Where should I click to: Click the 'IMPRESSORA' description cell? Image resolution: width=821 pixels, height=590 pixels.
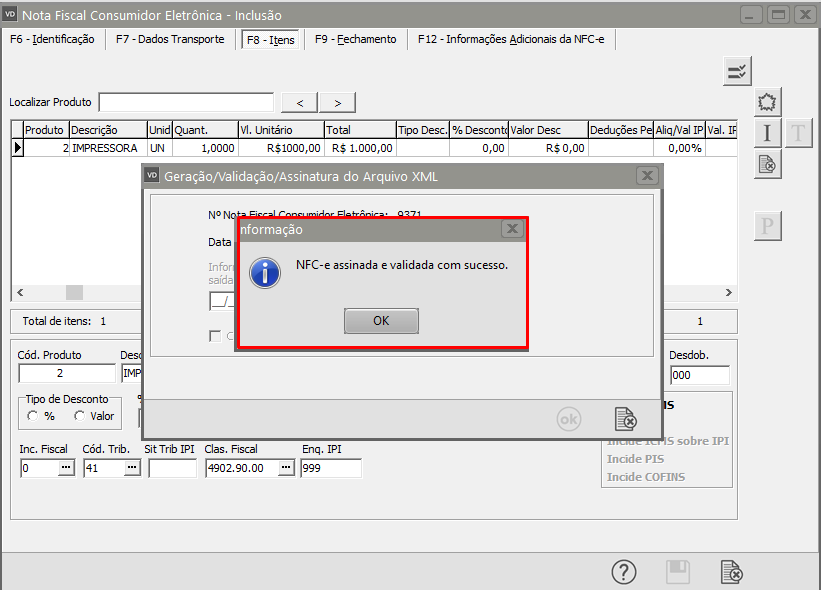tap(108, 148)
